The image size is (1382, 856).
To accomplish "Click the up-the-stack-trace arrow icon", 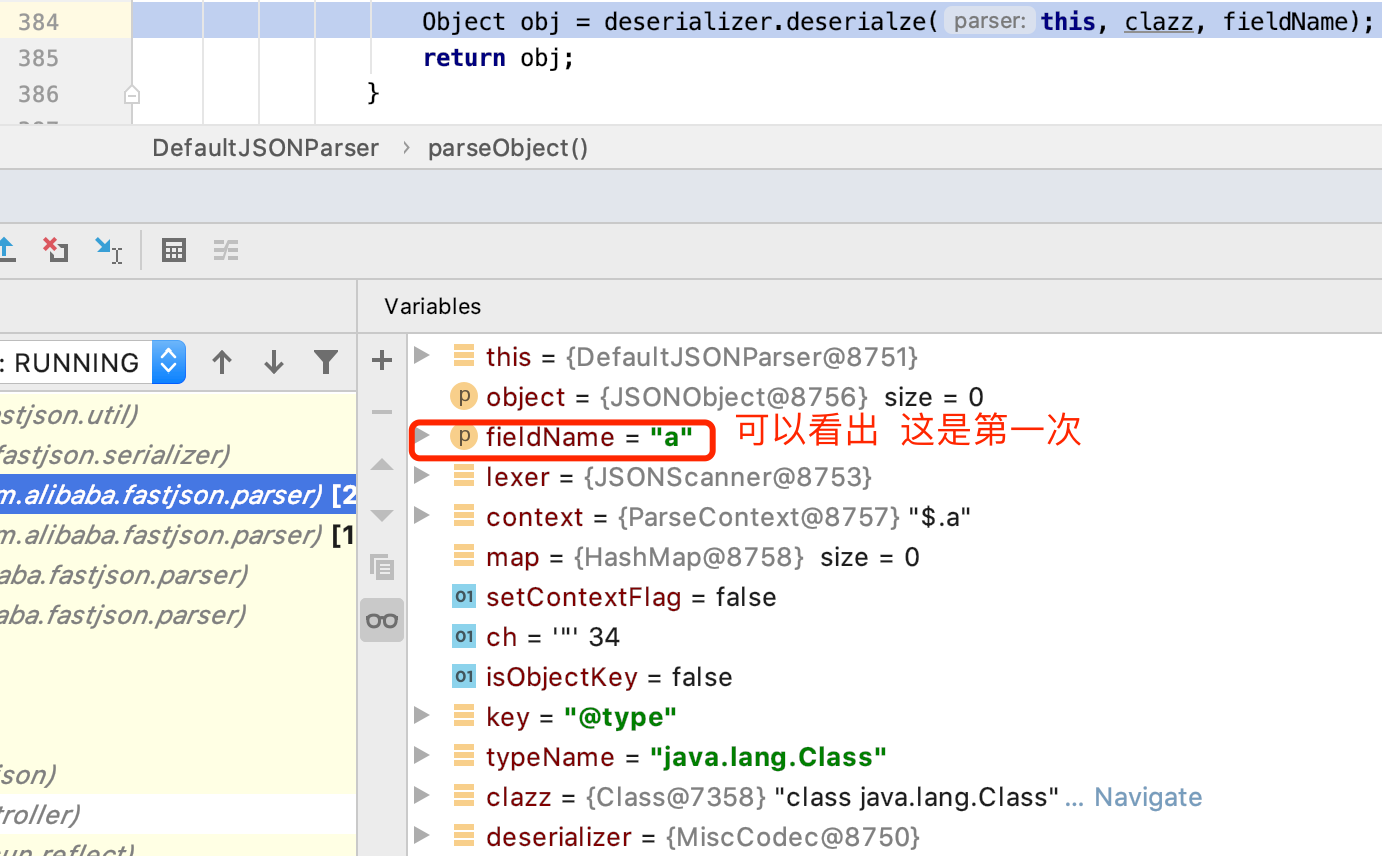I will (222, 362).
